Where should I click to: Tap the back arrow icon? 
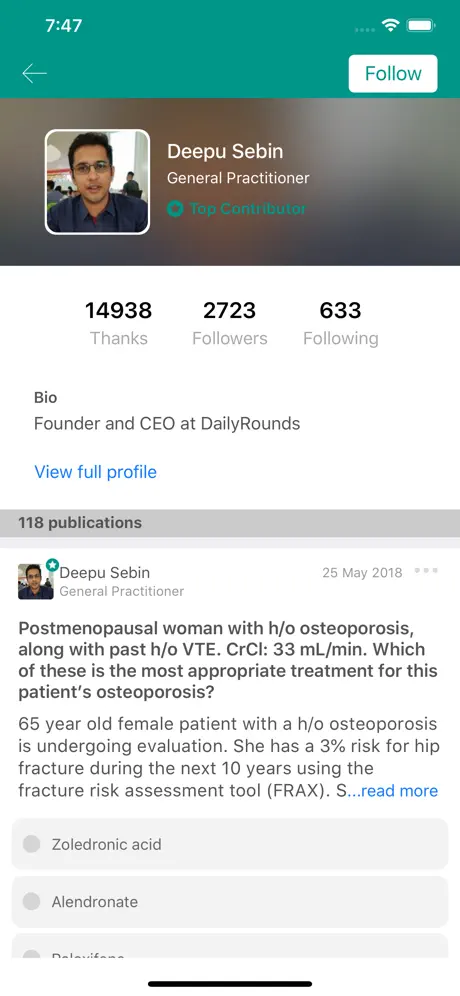click(34, 74)
